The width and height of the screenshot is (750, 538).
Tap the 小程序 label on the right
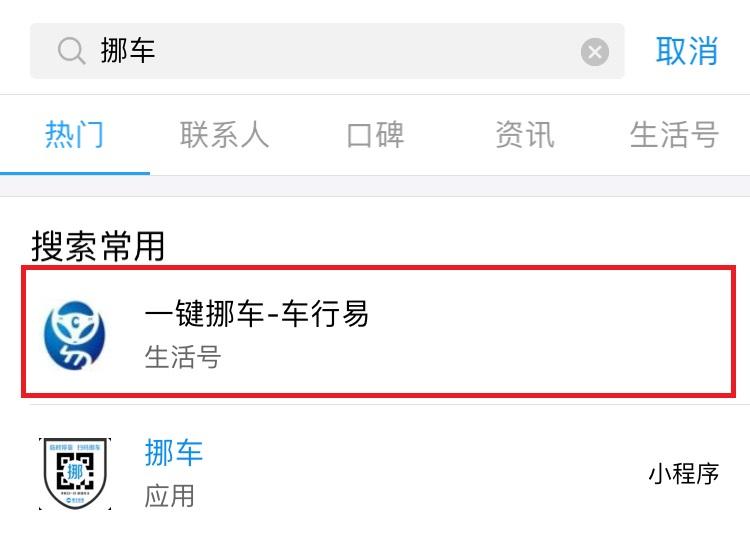tap(683, 474)
